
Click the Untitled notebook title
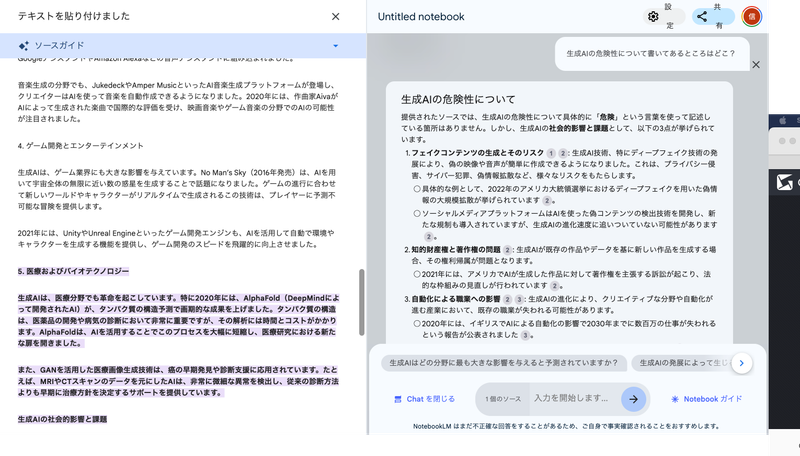[x=421, y=17]
